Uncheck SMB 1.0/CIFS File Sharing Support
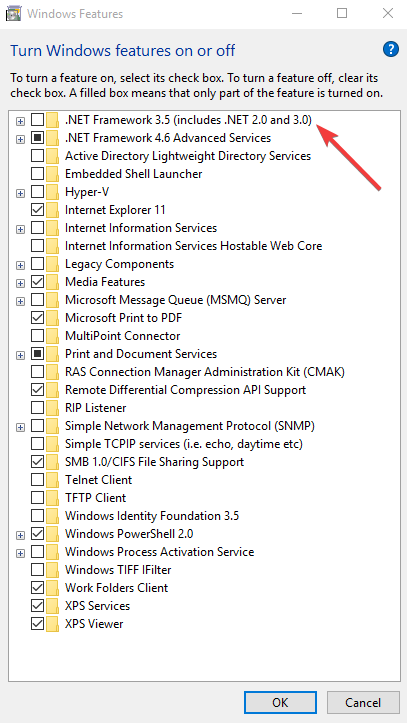 point(37,462)
